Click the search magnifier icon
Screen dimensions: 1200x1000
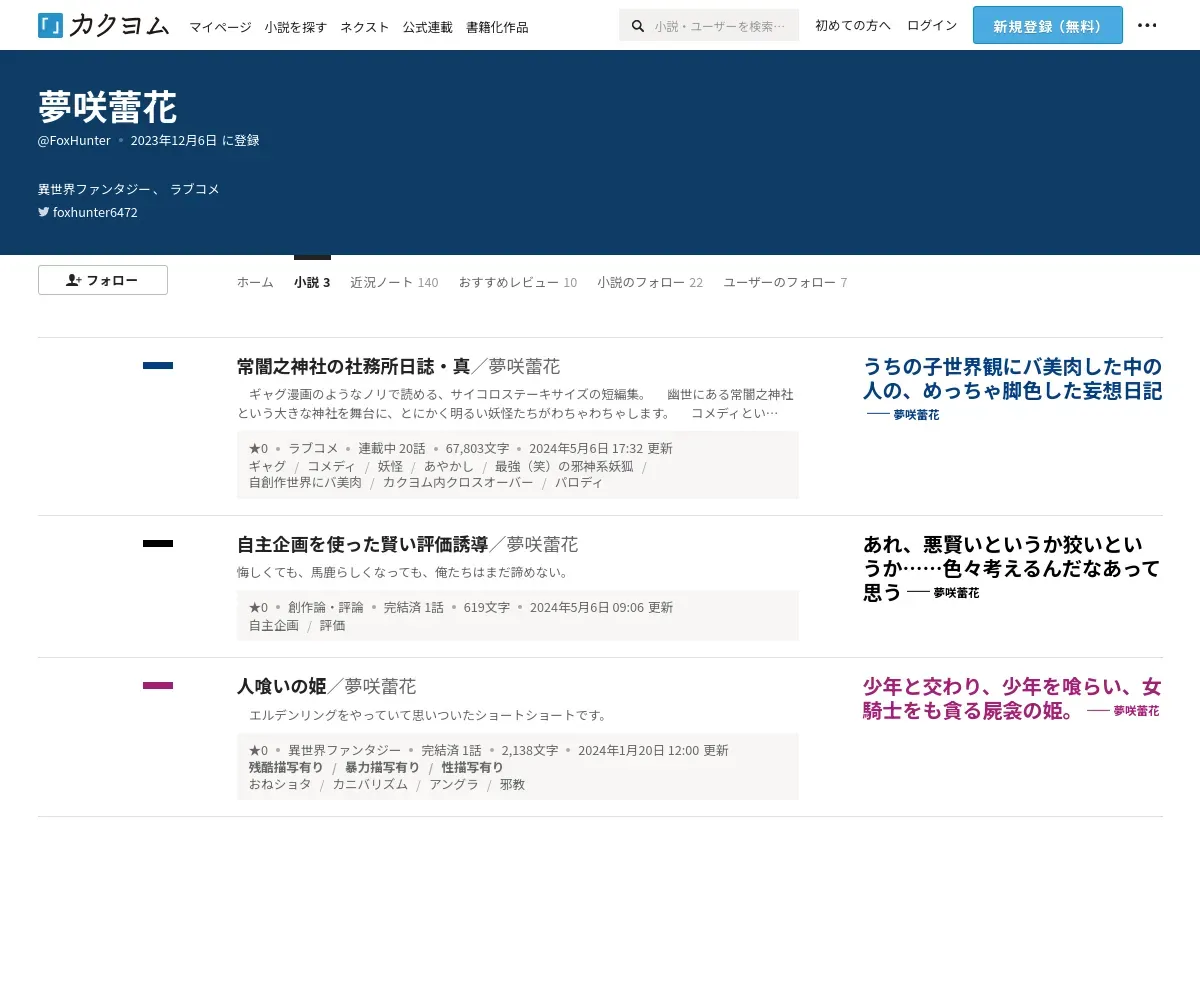[638, 26]
